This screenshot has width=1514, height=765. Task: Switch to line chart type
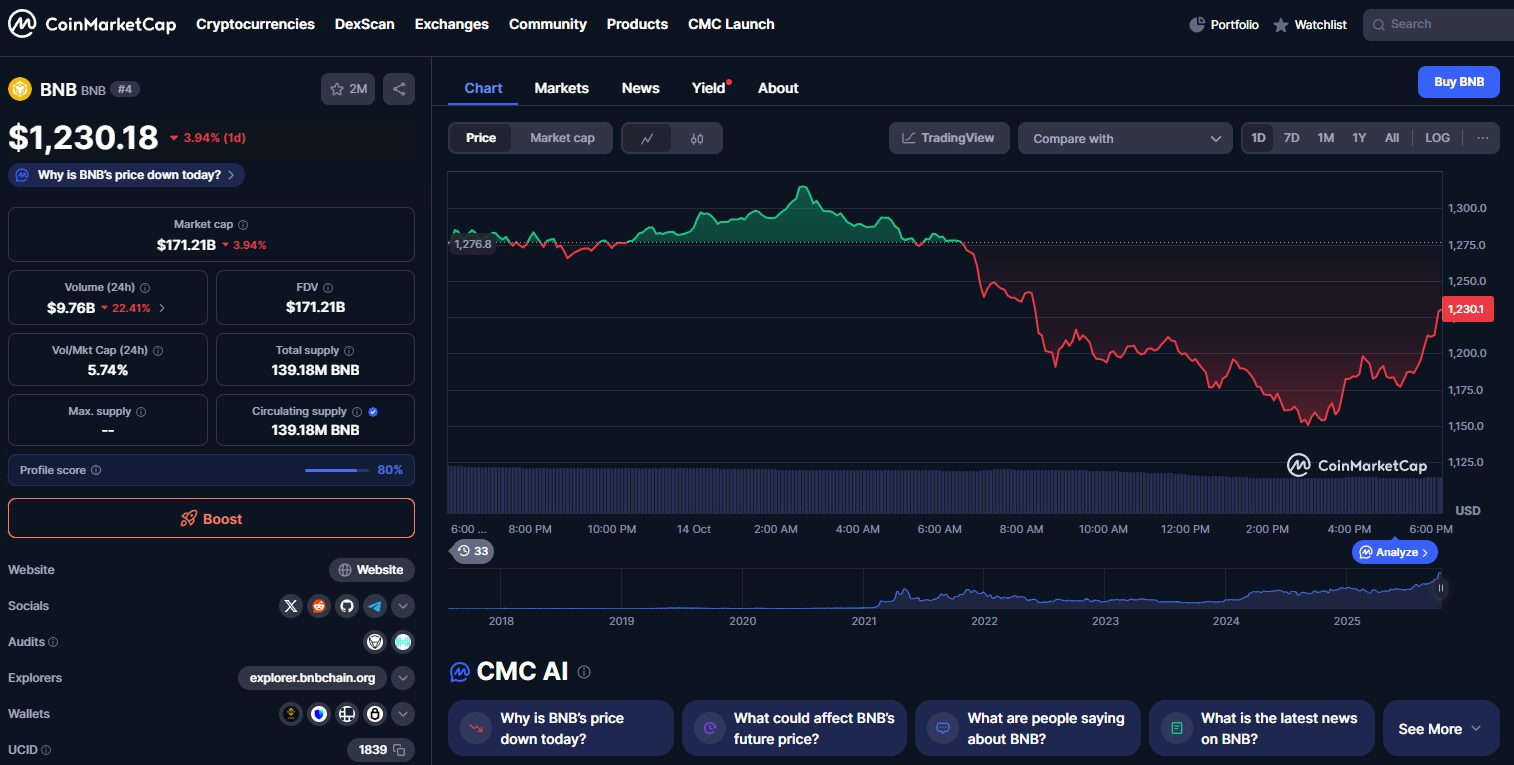pyautogui.click(x=648, y=139)
